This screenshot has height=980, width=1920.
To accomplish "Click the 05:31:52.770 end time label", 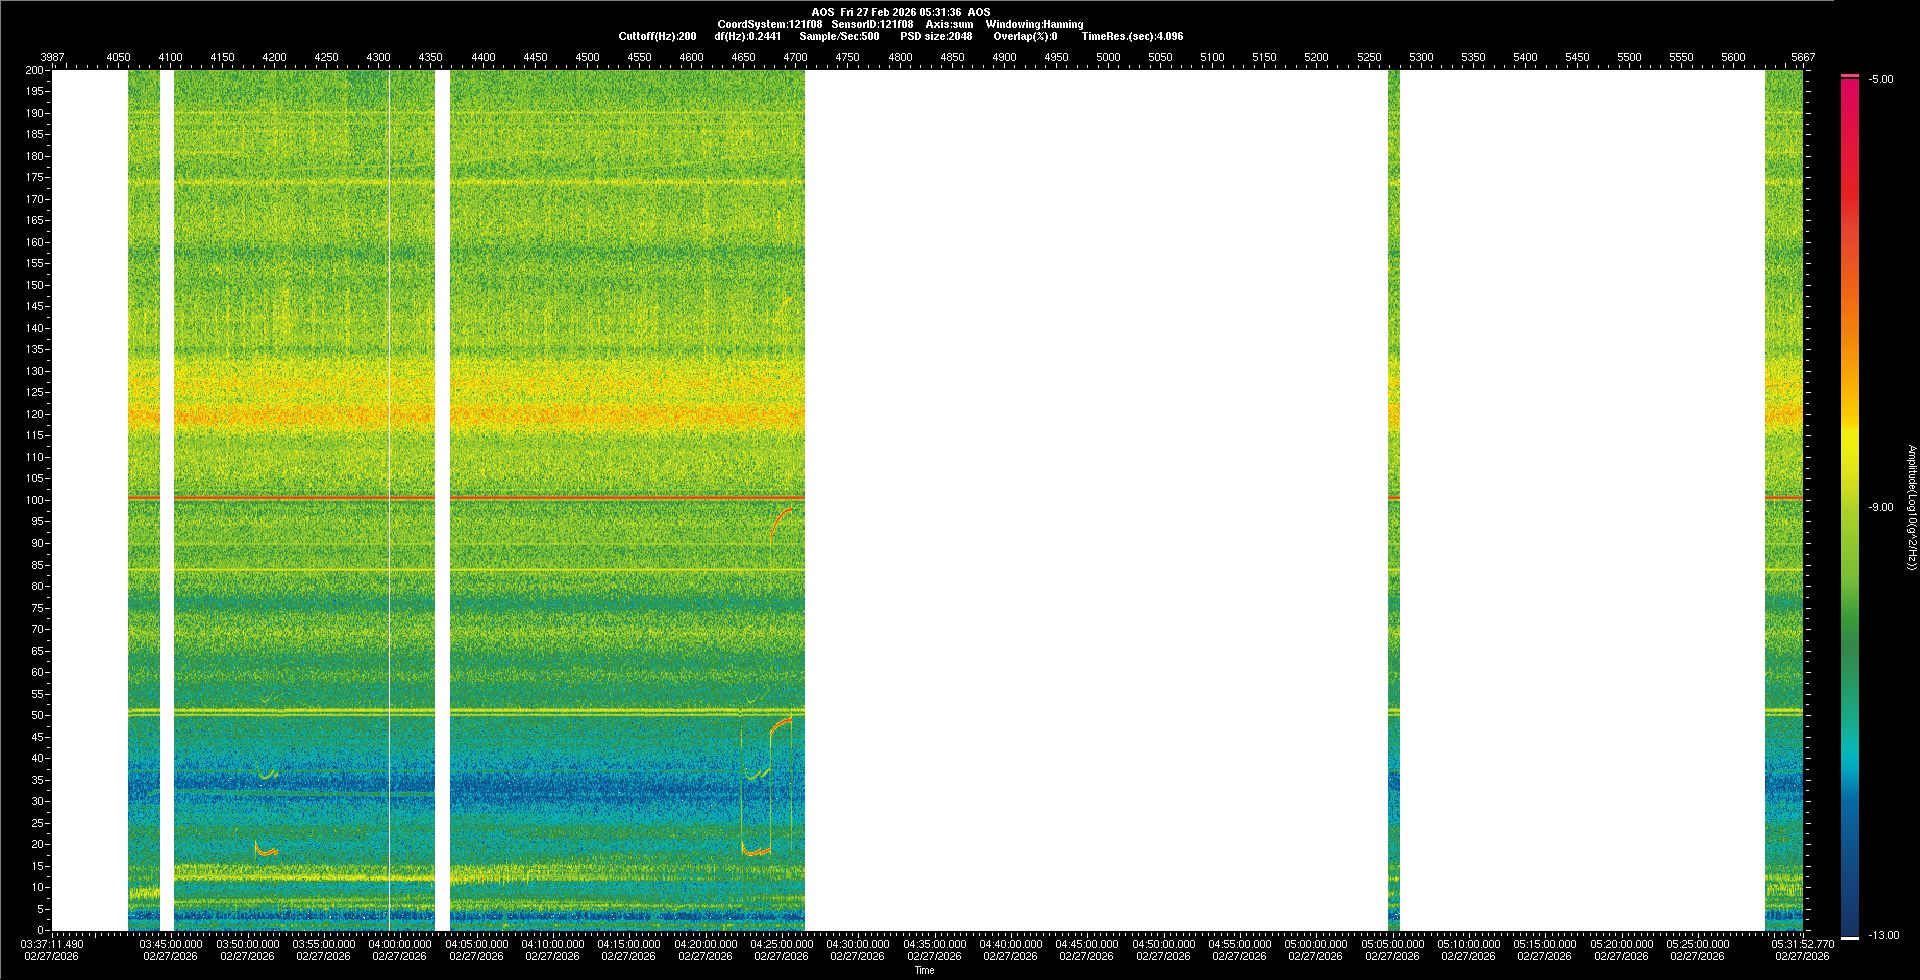I will click(x=1802, y=944).
